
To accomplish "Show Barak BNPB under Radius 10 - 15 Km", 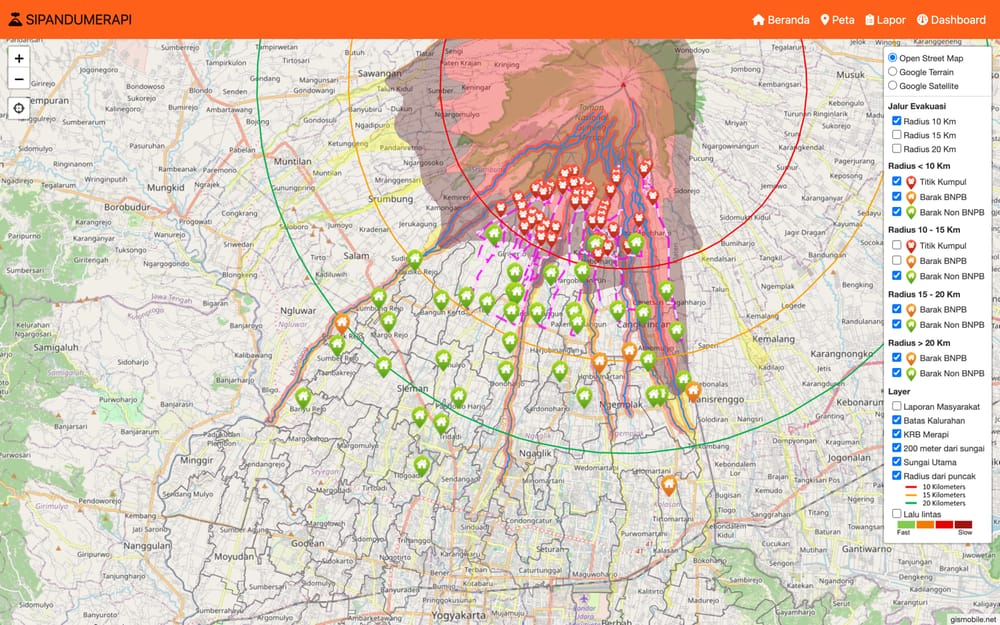I will point(897,260).
